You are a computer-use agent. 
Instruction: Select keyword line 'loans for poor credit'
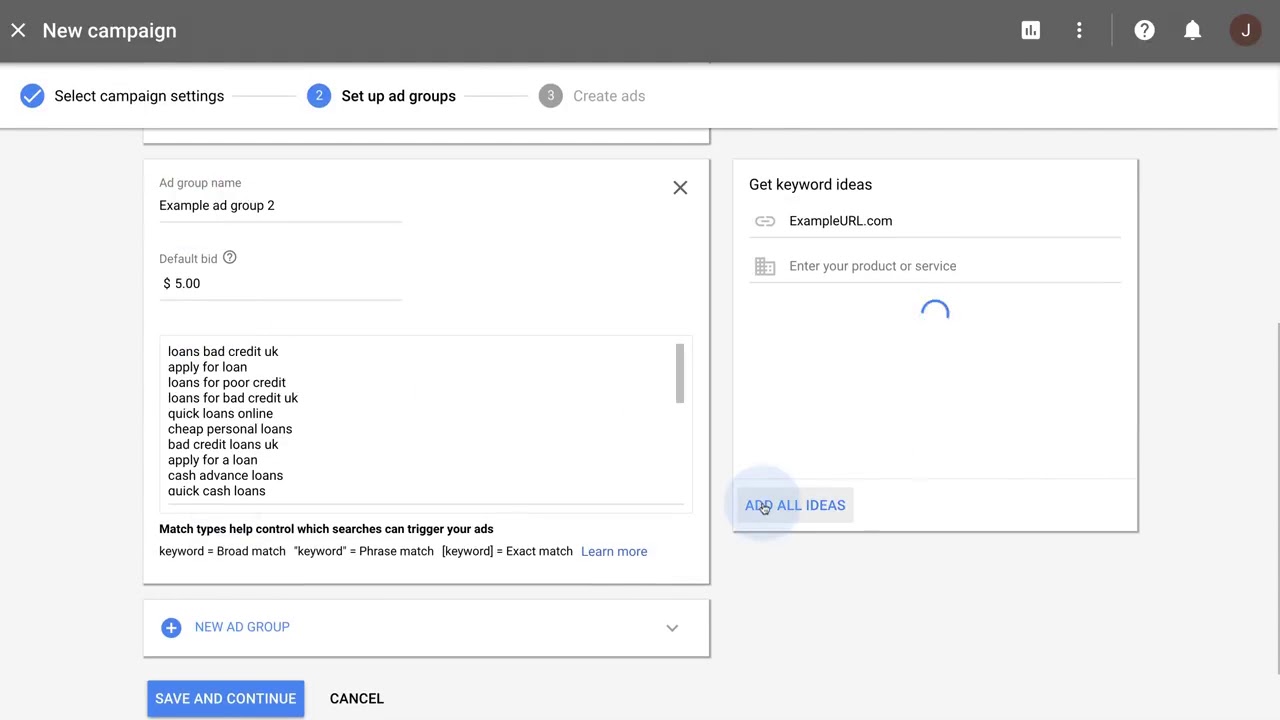pyautogui.click(x=227, y=383)
